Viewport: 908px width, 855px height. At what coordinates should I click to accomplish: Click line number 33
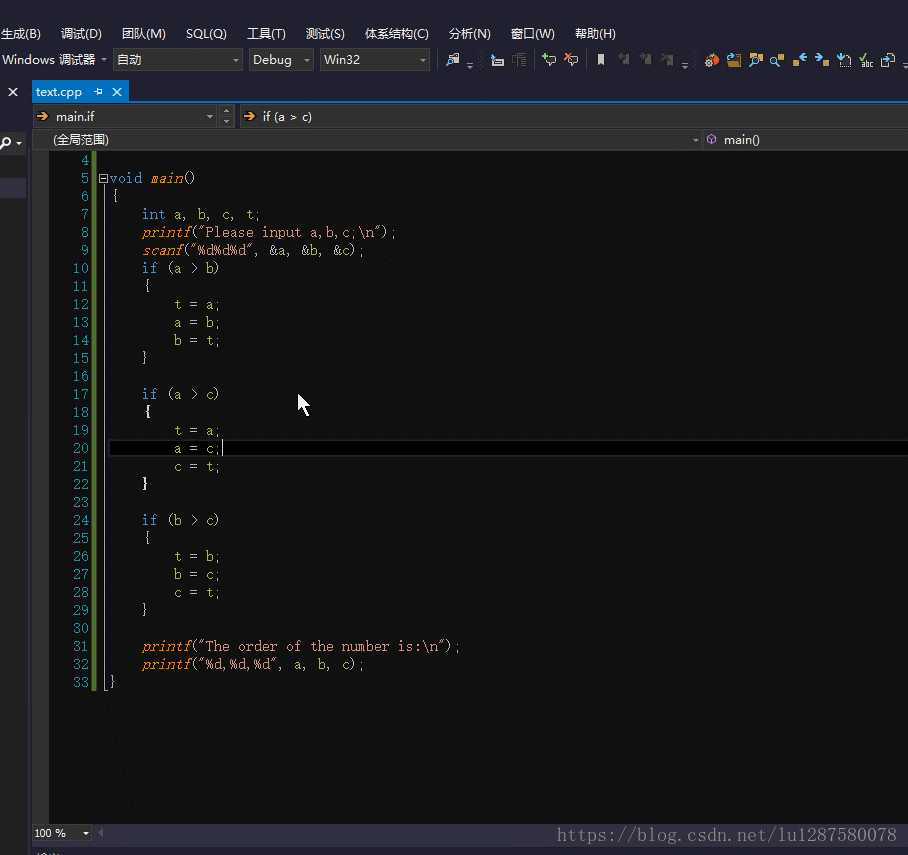81,682
